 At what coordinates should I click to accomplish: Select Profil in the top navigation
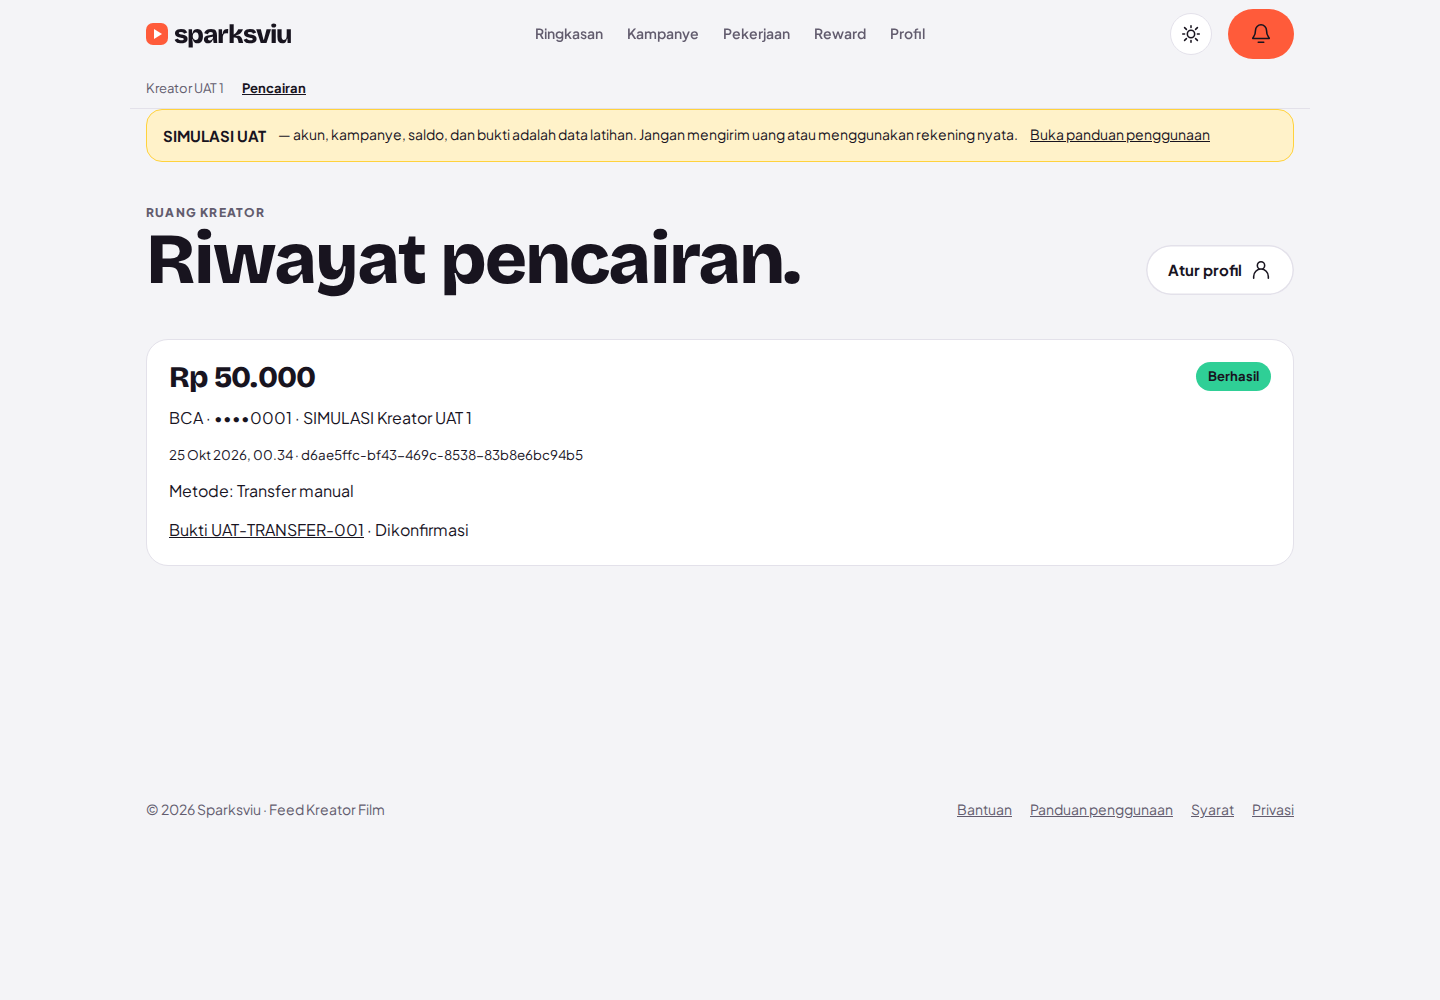908,34
